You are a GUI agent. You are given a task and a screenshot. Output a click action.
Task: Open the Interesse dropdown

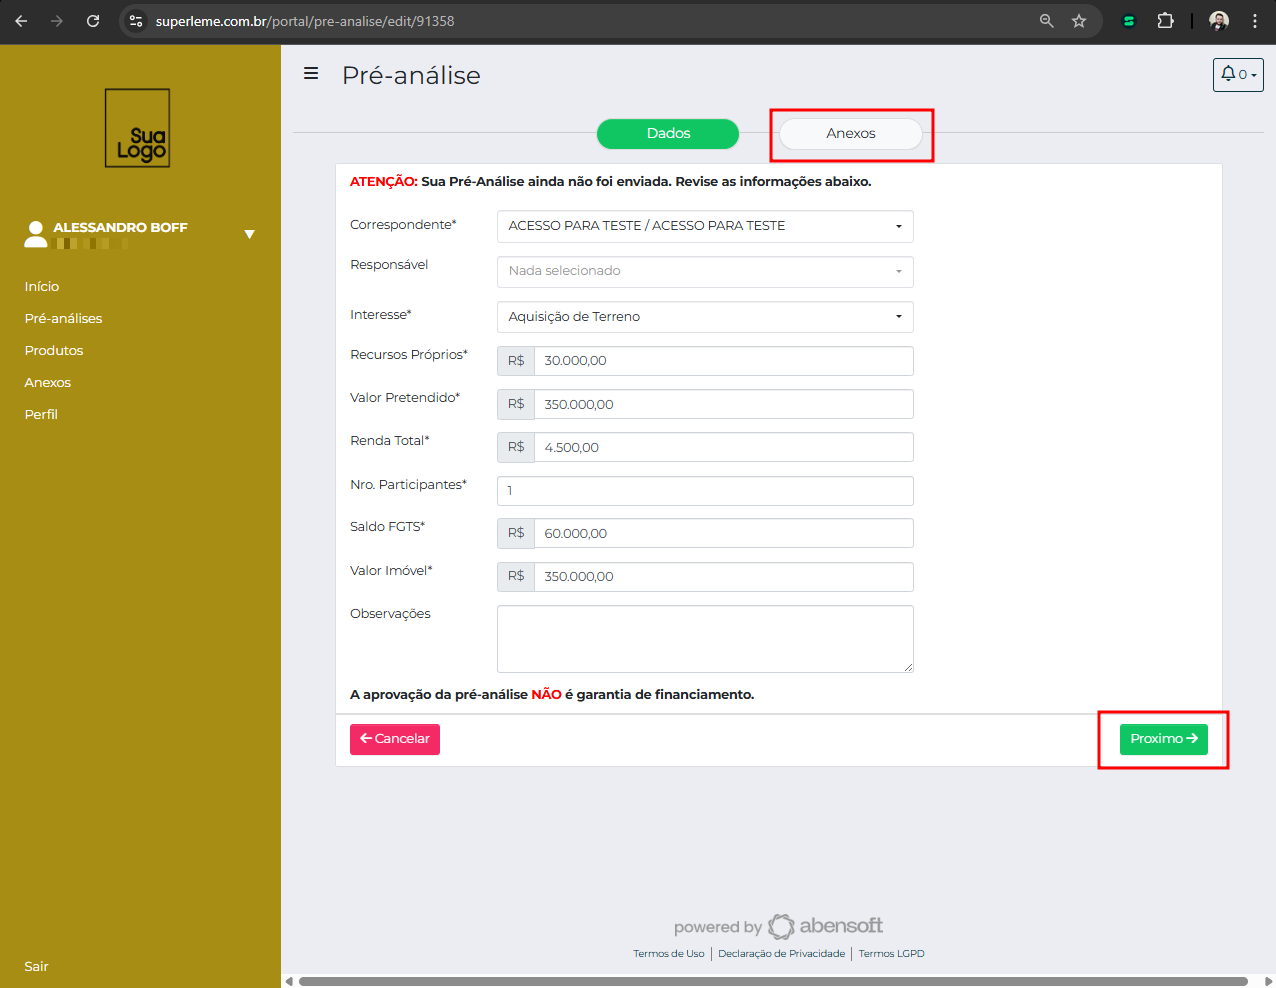[x=704, y=317]
